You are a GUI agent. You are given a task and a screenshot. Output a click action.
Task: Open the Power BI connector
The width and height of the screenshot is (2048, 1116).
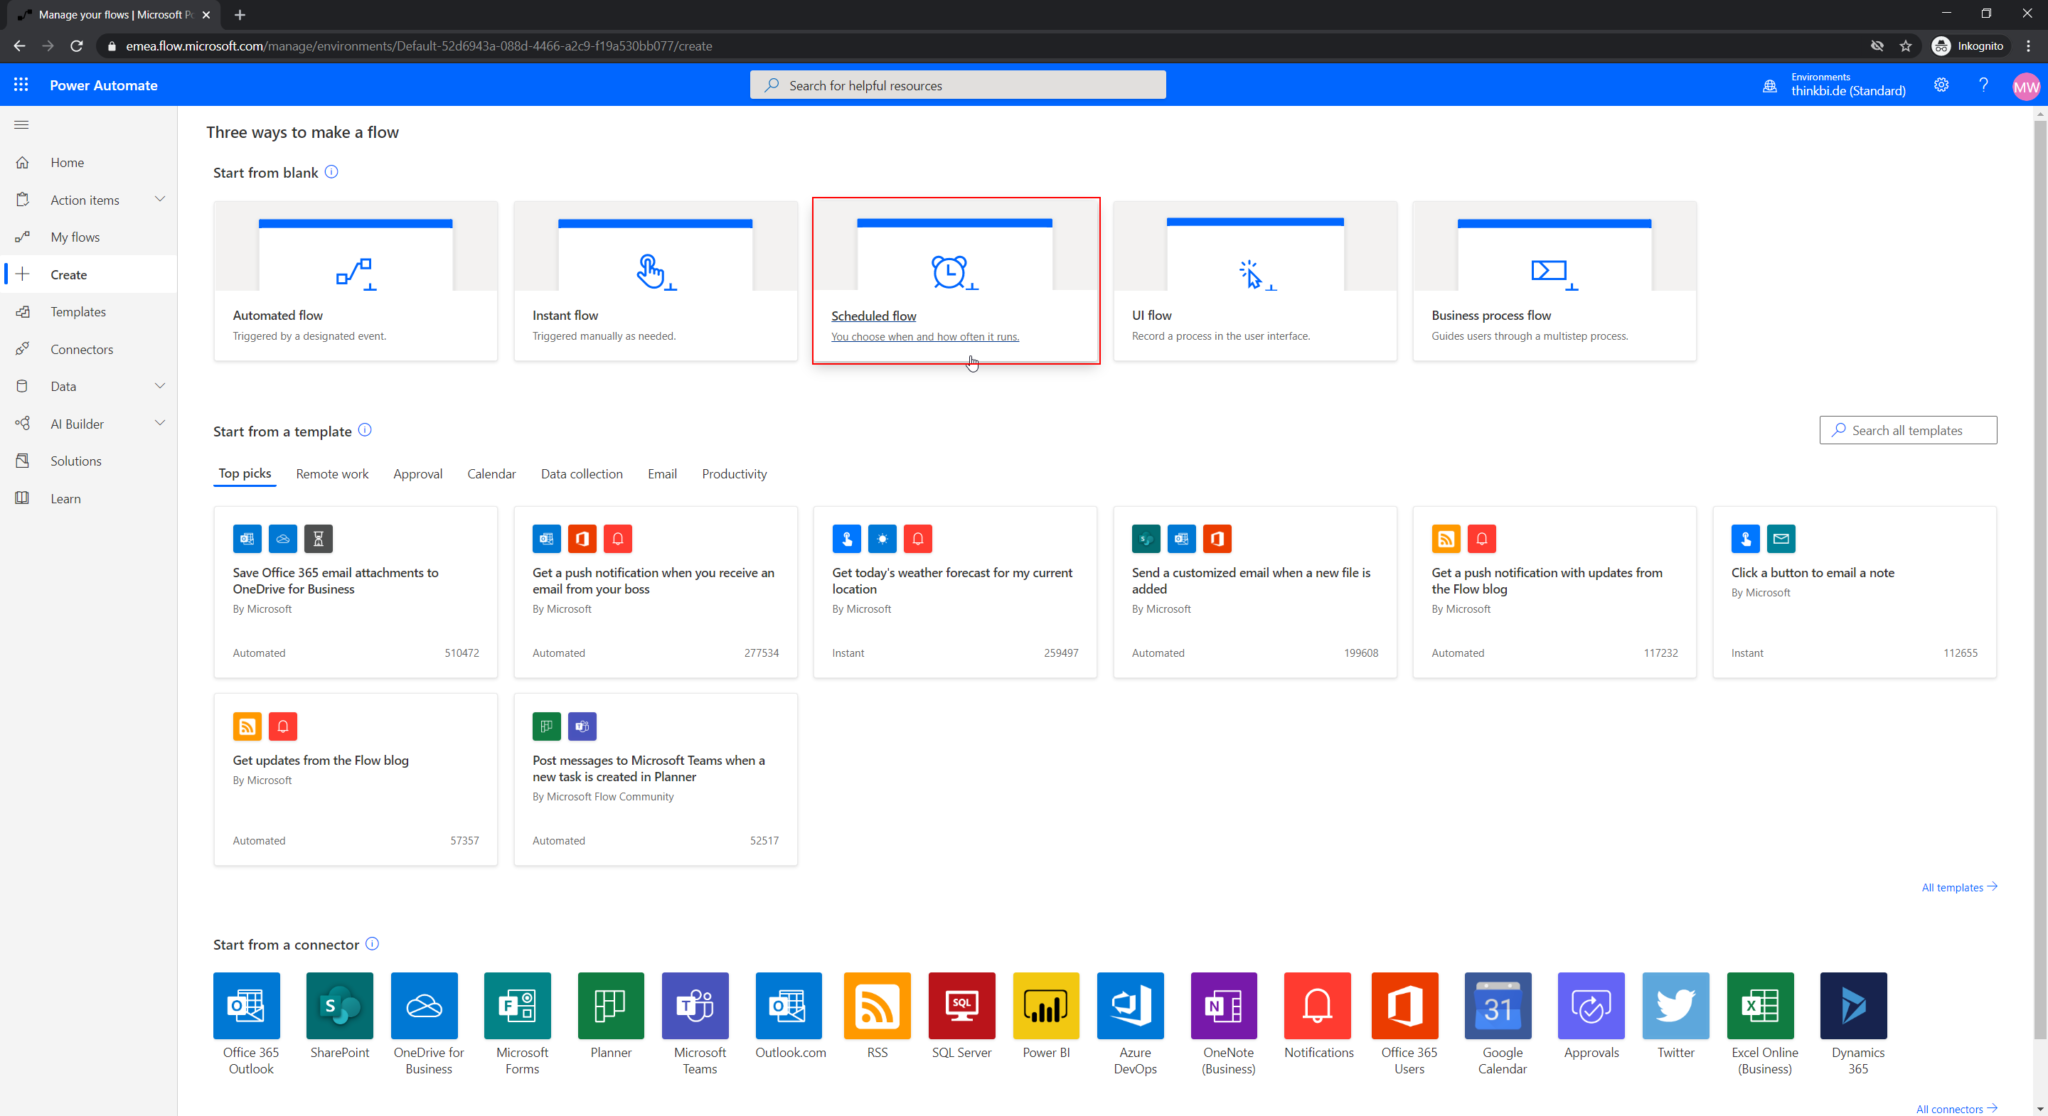tap(1045, 1005)
